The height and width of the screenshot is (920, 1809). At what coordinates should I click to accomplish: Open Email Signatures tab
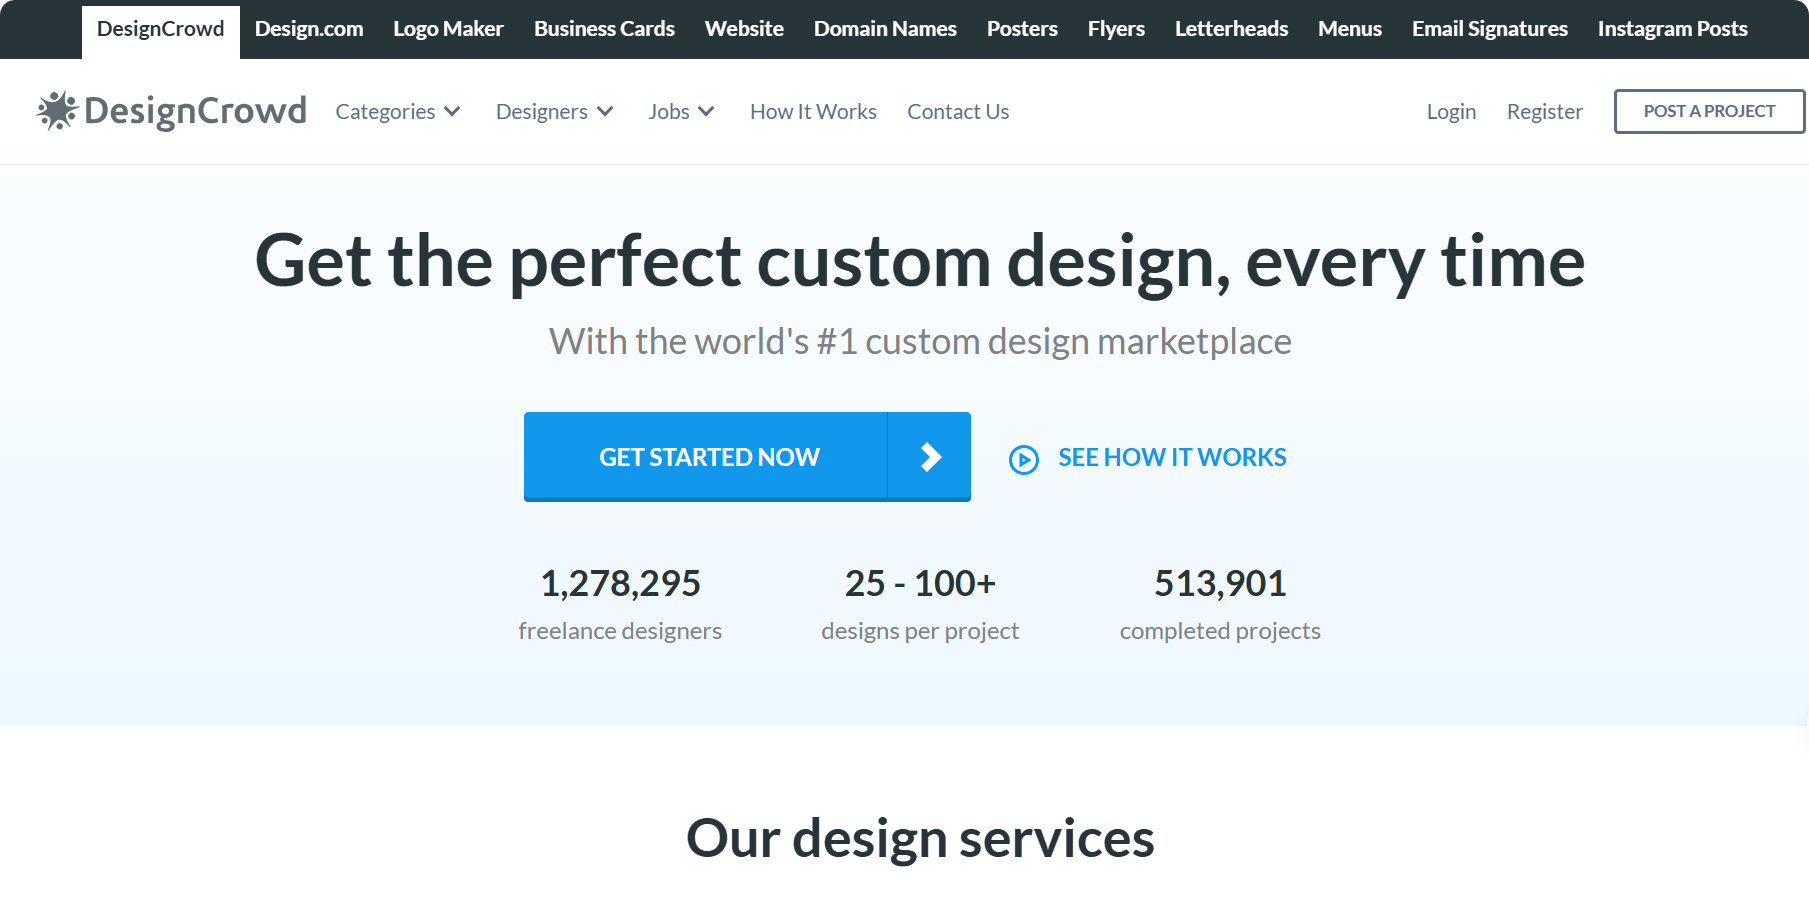pyautogui.click(x=1490, y=29)
